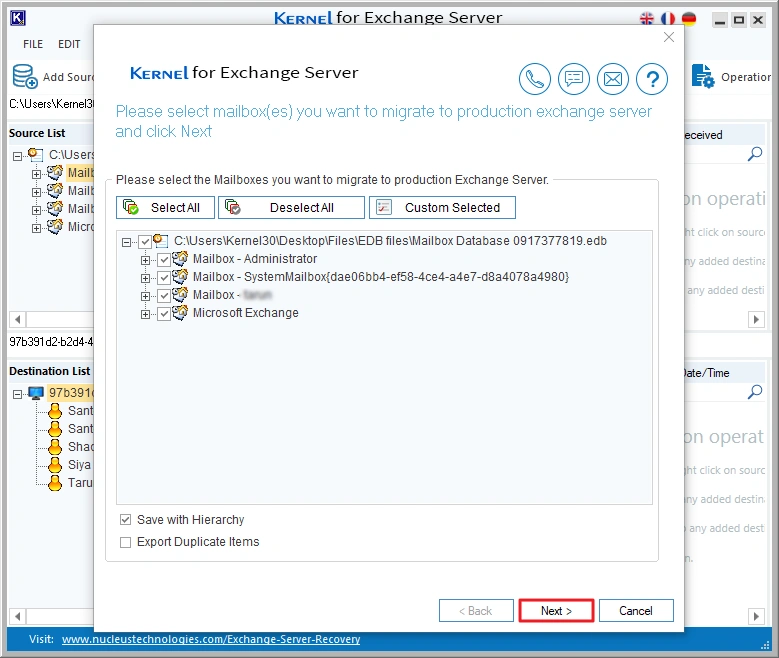Click the Deselect All icon
This screenshot has width=779, height=658.
pyautogui.click(x=233, y=207)
